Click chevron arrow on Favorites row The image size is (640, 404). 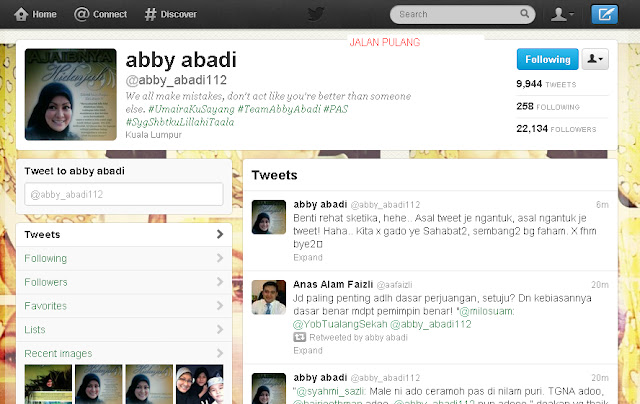pyautogui.click(x=220, y=305)
